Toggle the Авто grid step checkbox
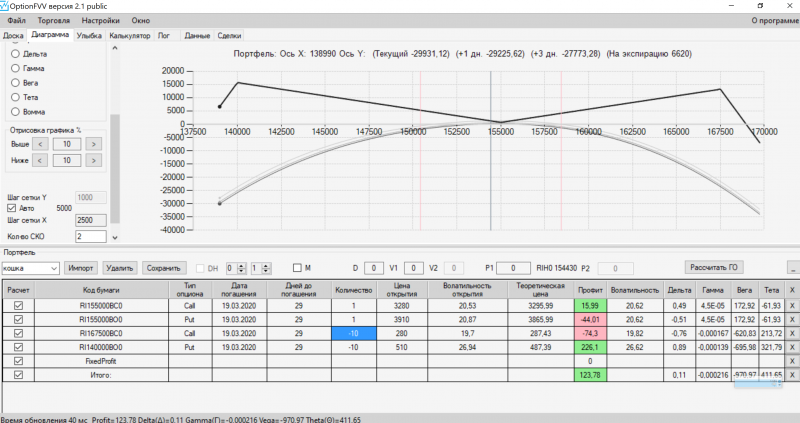800x423 pixels. tap(11, 208)
